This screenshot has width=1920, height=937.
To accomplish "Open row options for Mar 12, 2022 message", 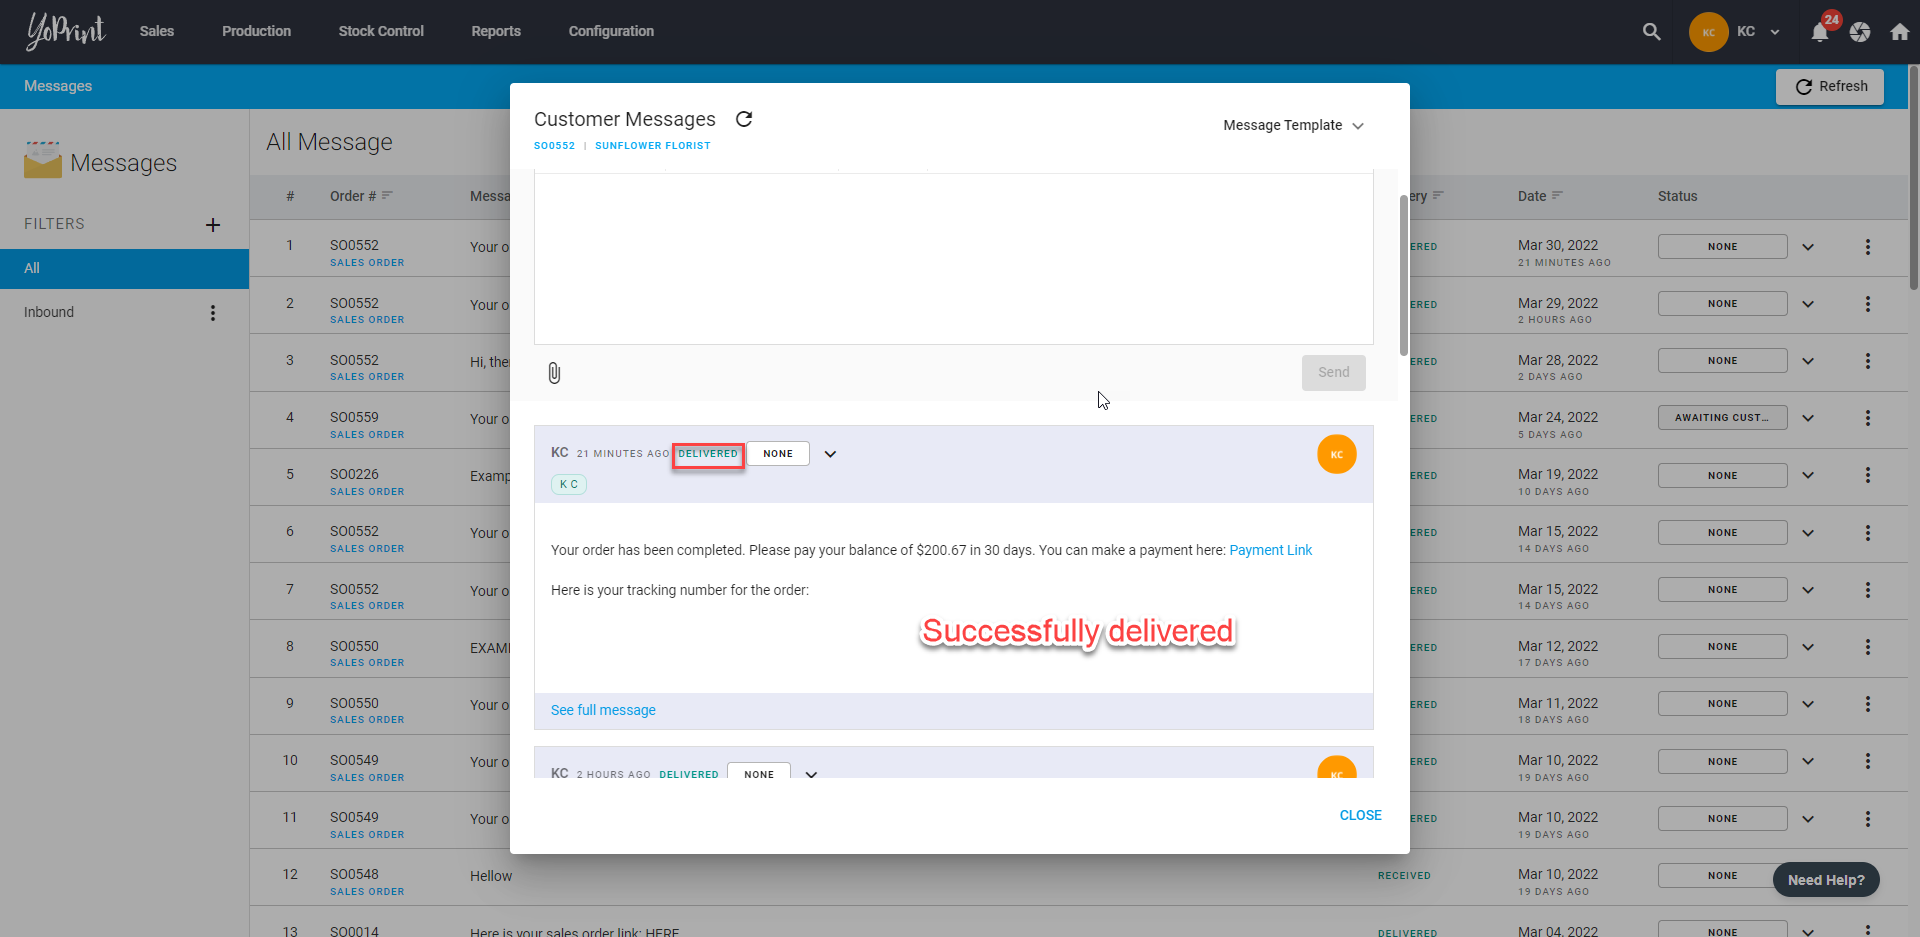I will (x=1867, y=647).
